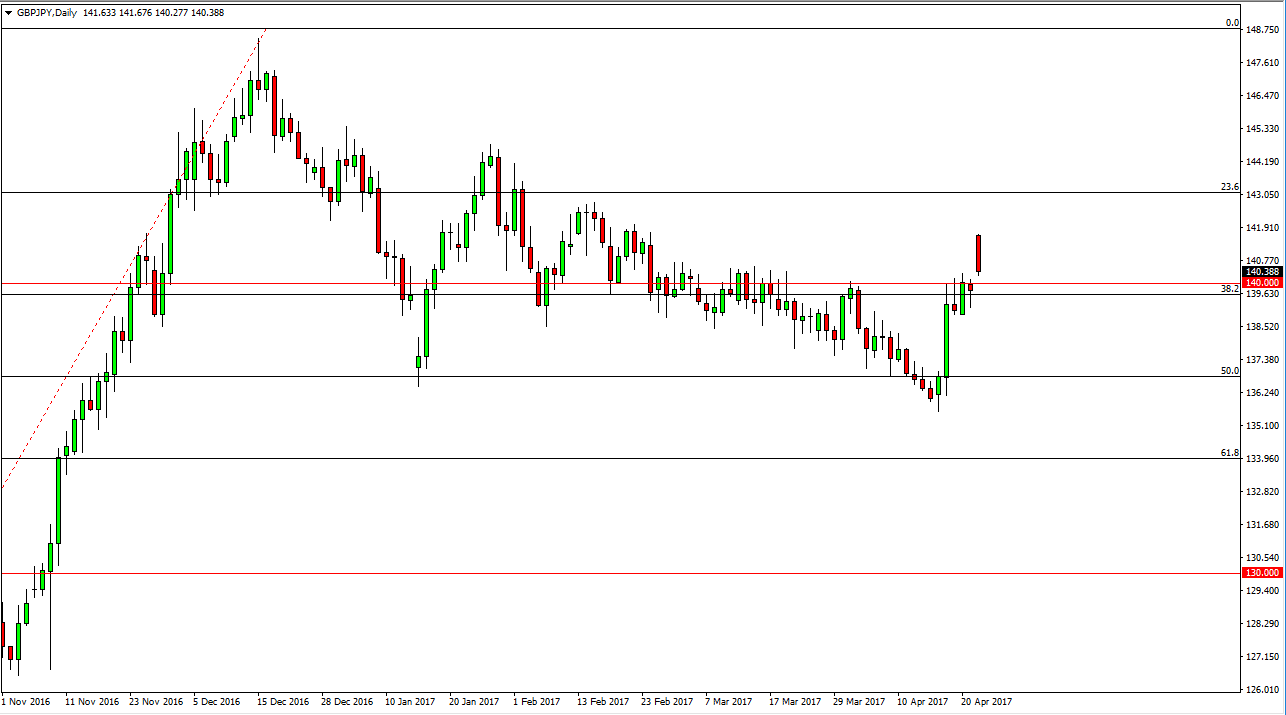Click the 1 Feb 2017 date label
Viewport: 1286px width, 715px height.
click(536, 702)
